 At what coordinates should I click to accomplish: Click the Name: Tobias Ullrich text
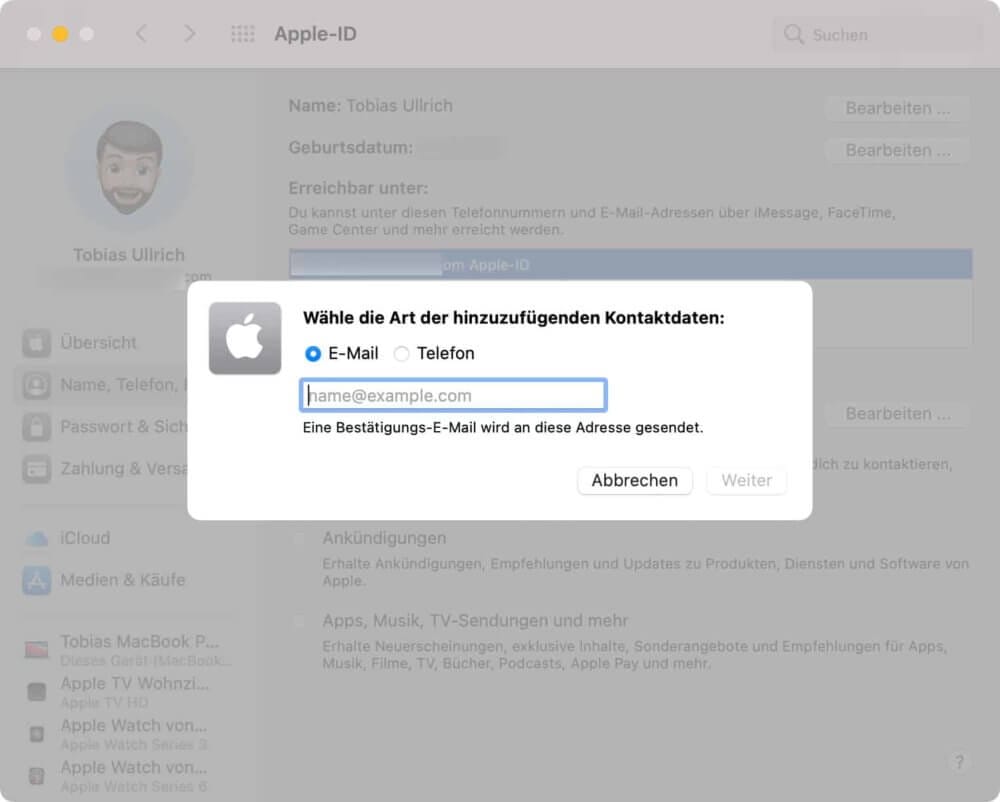tap(371, 106)
